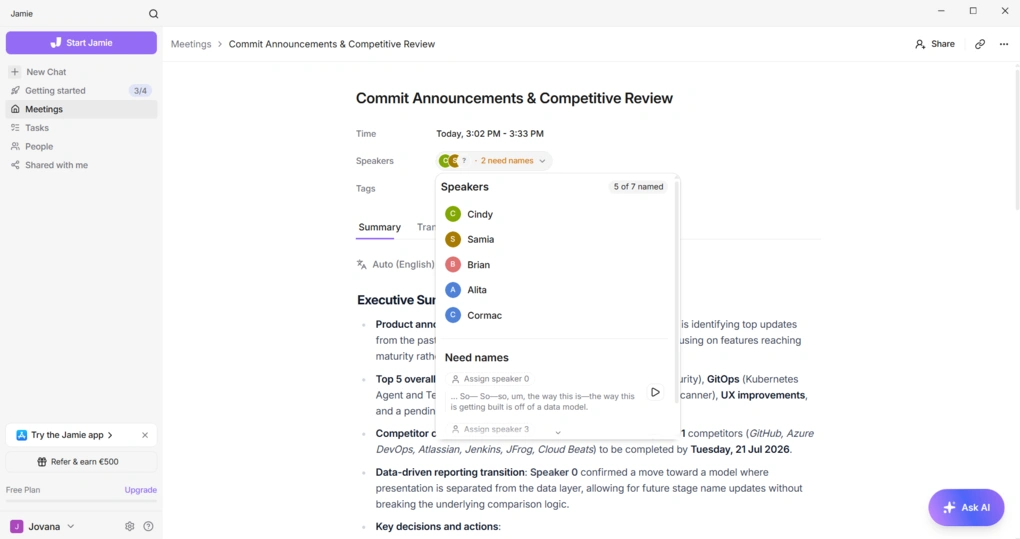Viewport: 1020px width, 539px height.
Task: Click the Upgrade plan link
Action: tap(141, 490)
